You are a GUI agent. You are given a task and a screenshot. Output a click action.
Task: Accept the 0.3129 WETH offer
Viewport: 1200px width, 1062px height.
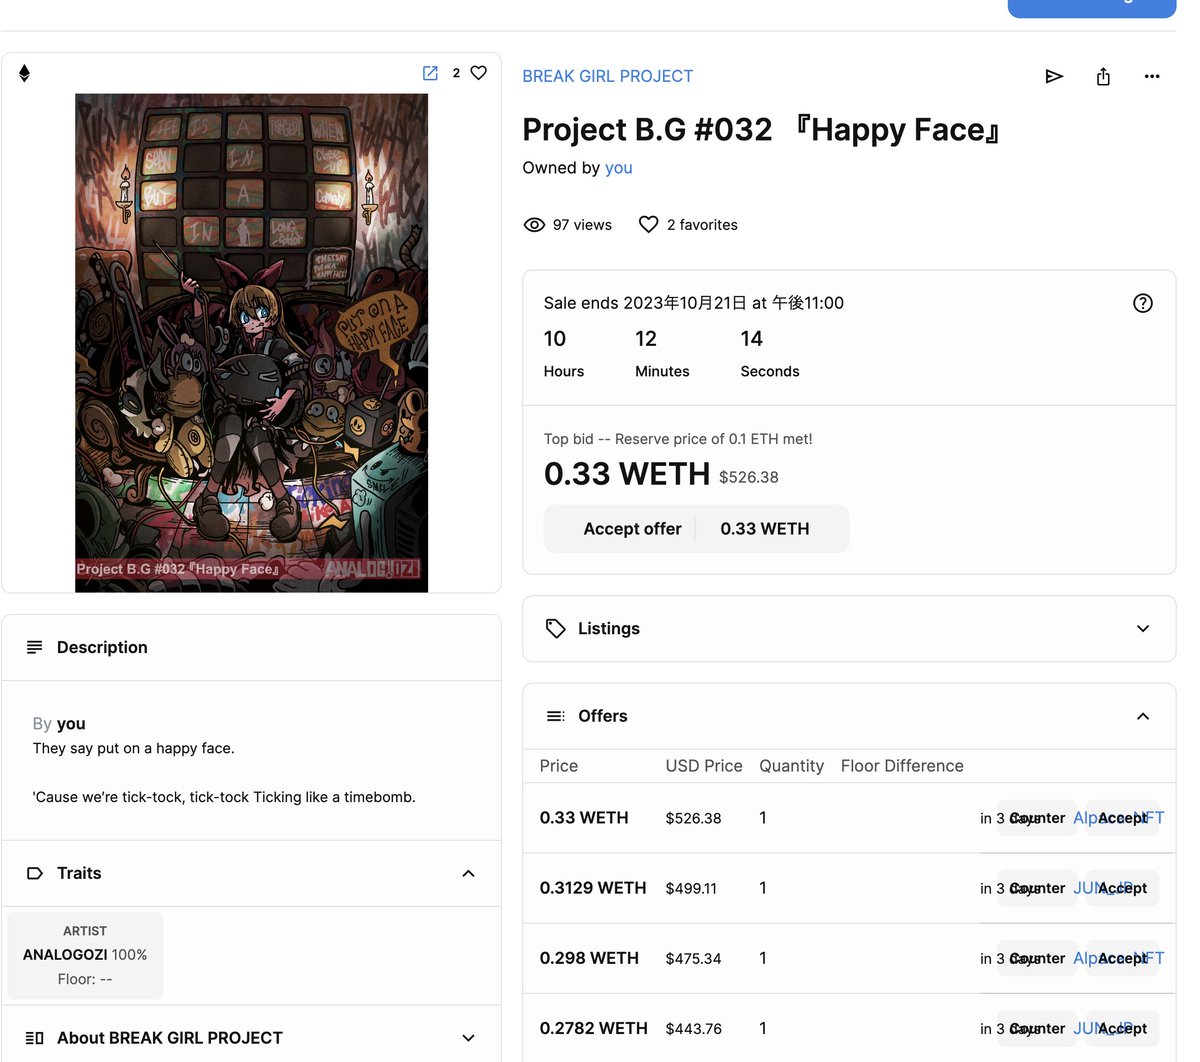pos(1122,888)
